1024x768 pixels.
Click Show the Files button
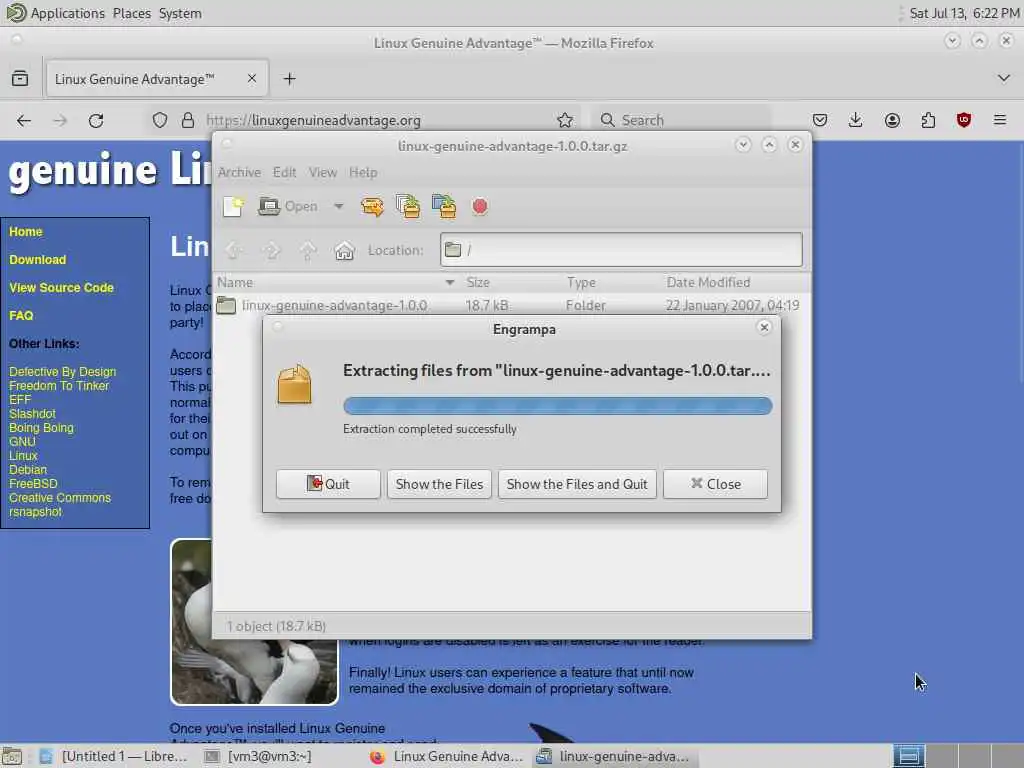(x=439, y=484)
